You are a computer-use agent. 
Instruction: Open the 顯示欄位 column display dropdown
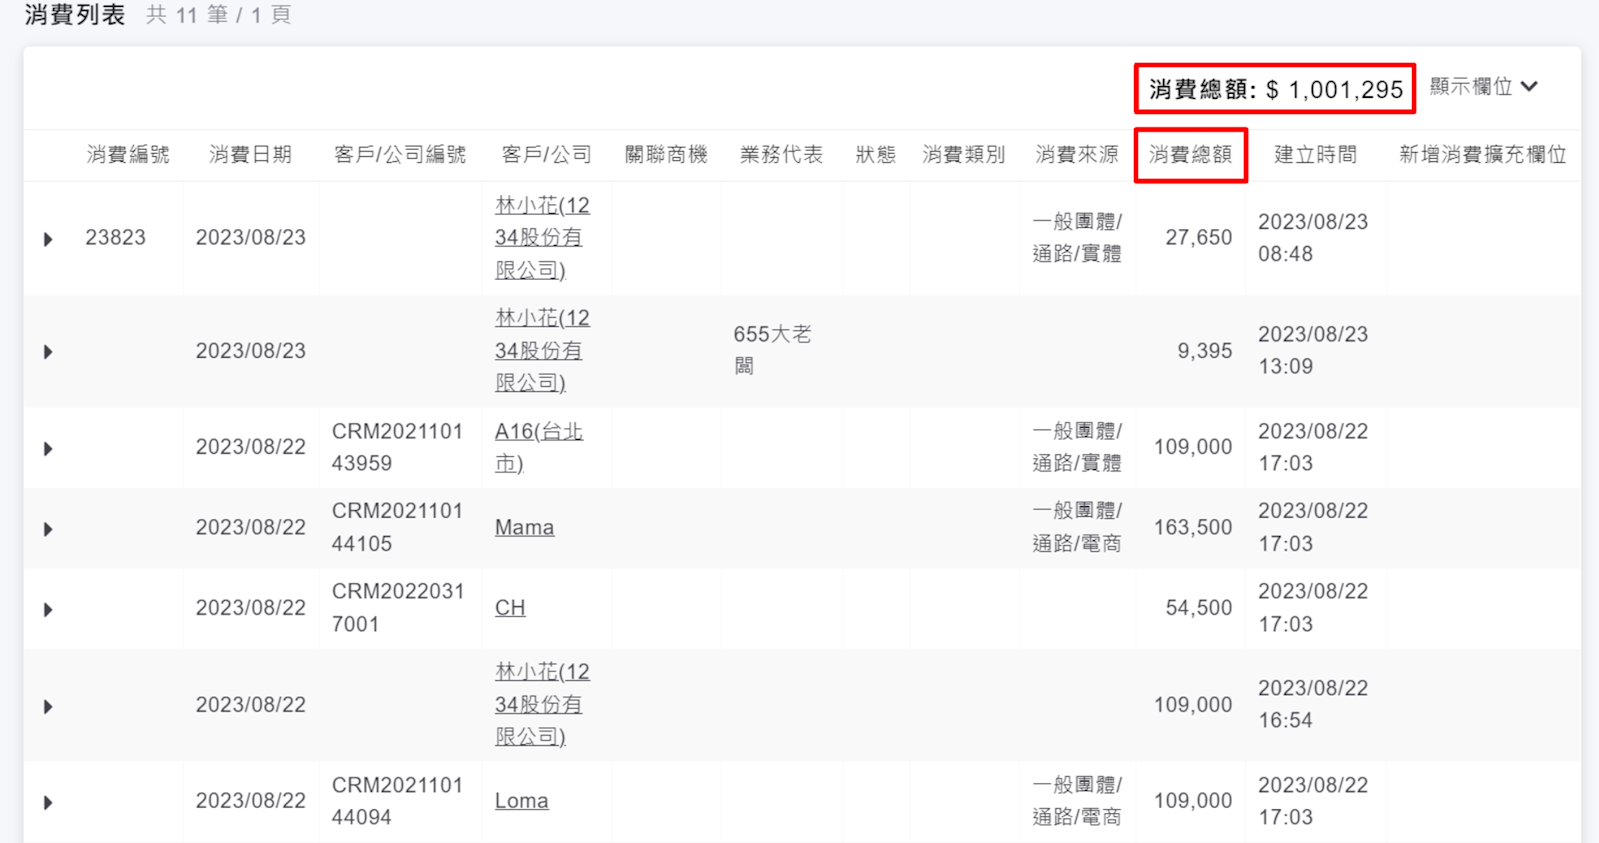coord(1483,87)
